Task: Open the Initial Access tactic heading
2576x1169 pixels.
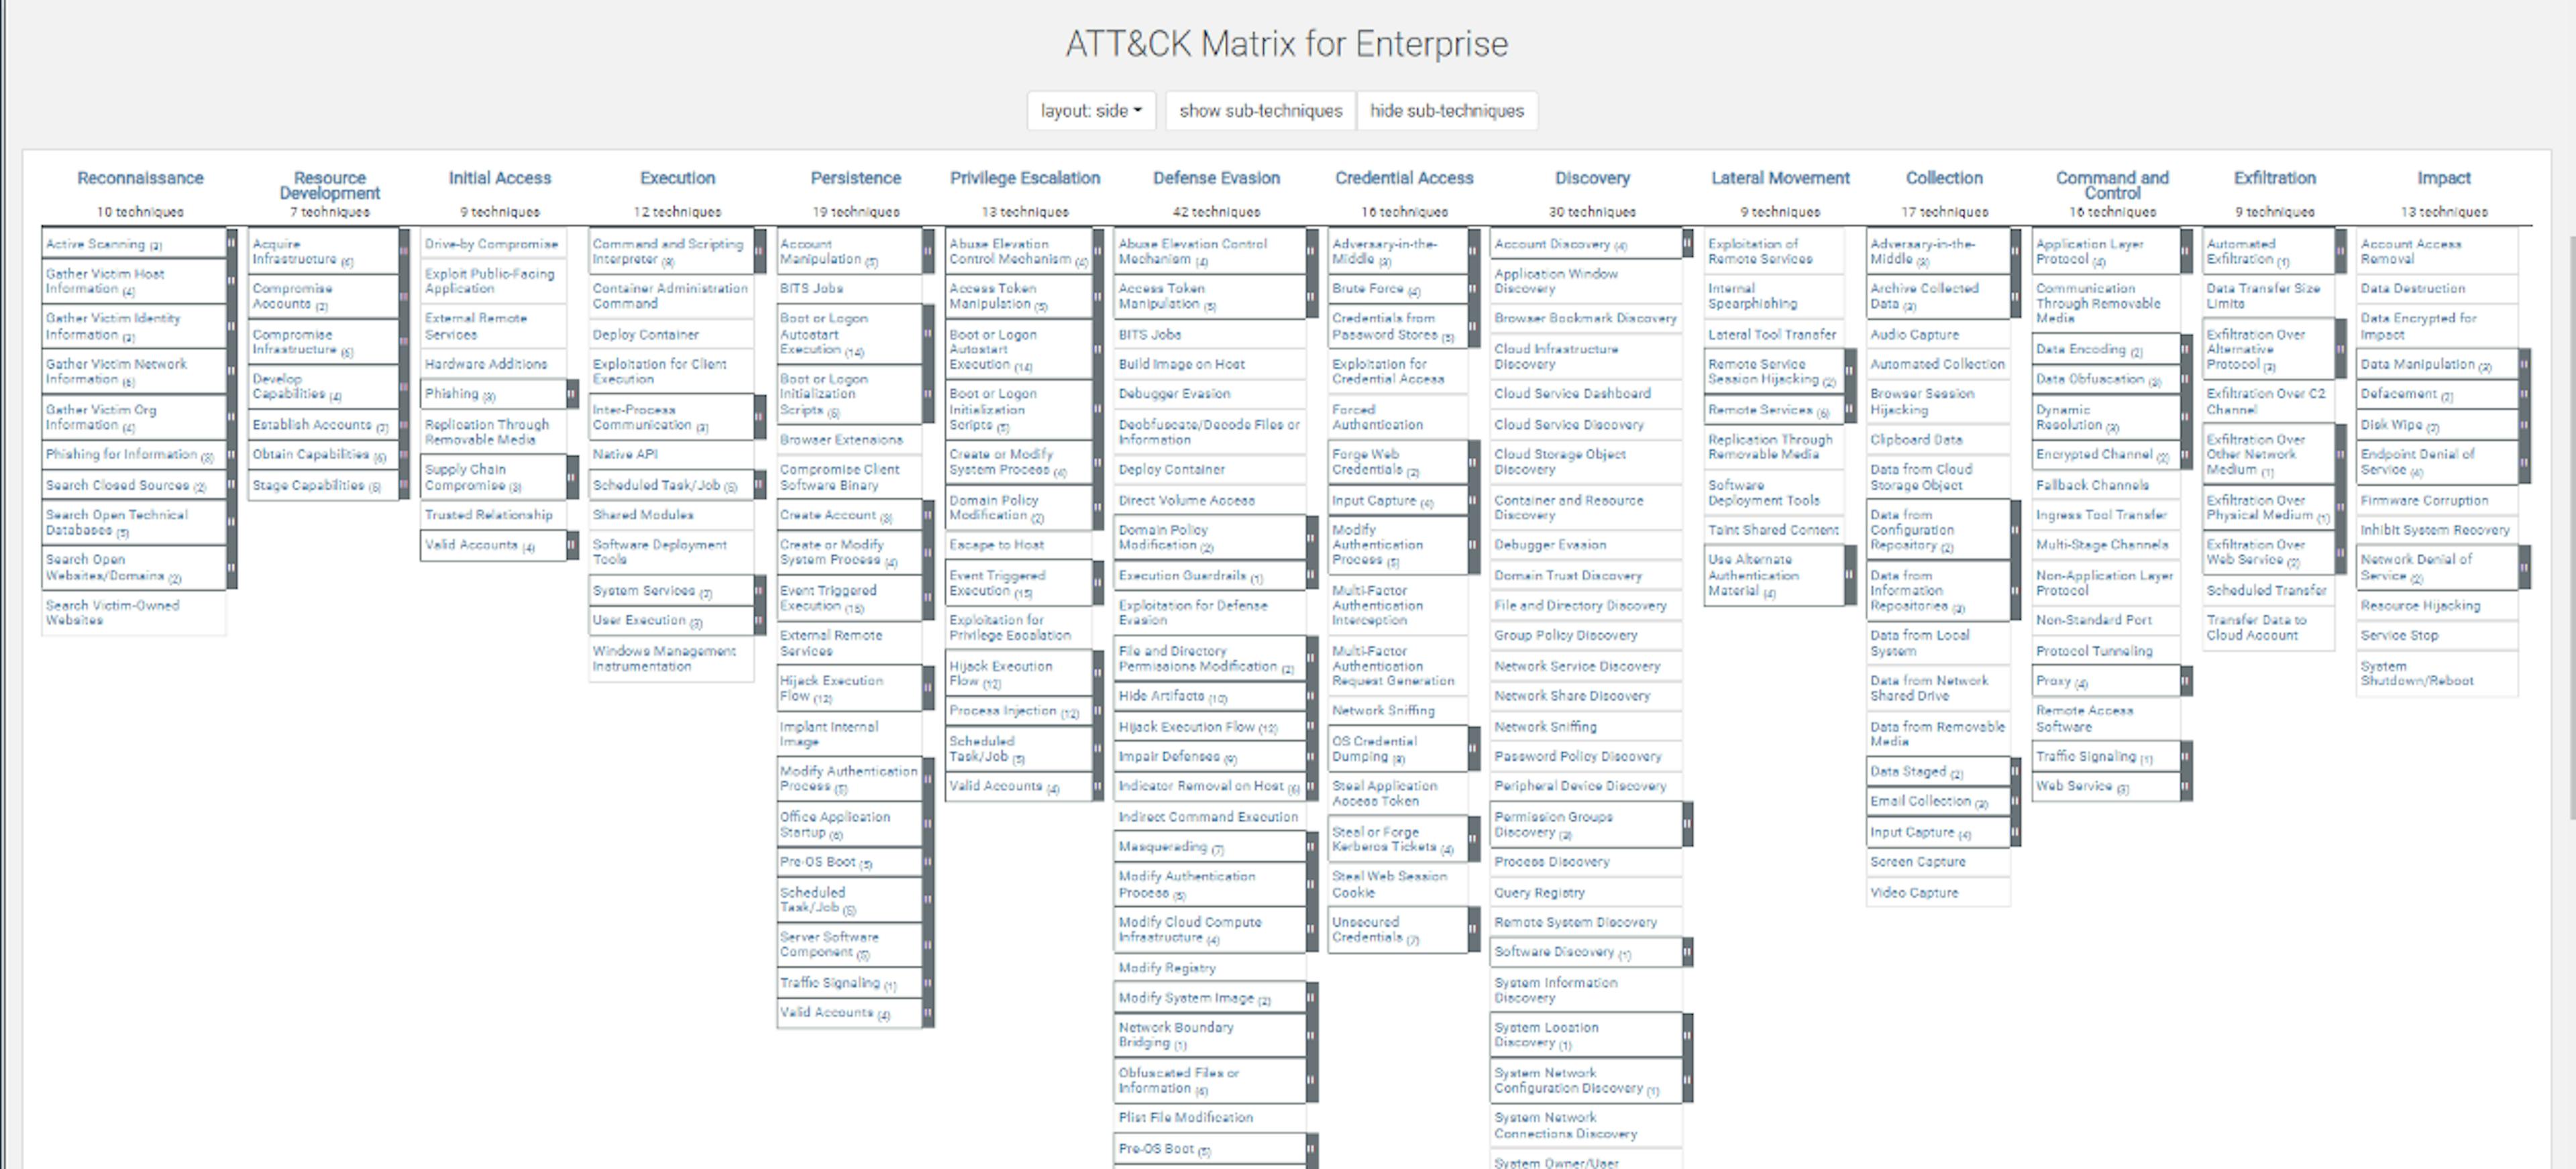Action: [x=500, y=178]
